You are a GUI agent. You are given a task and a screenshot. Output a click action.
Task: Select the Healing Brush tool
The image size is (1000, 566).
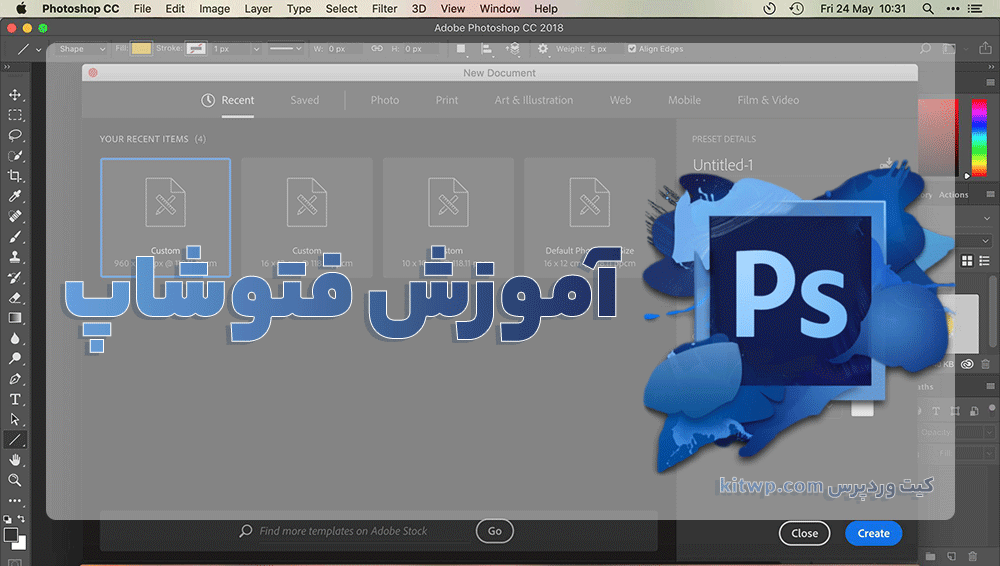15,216
